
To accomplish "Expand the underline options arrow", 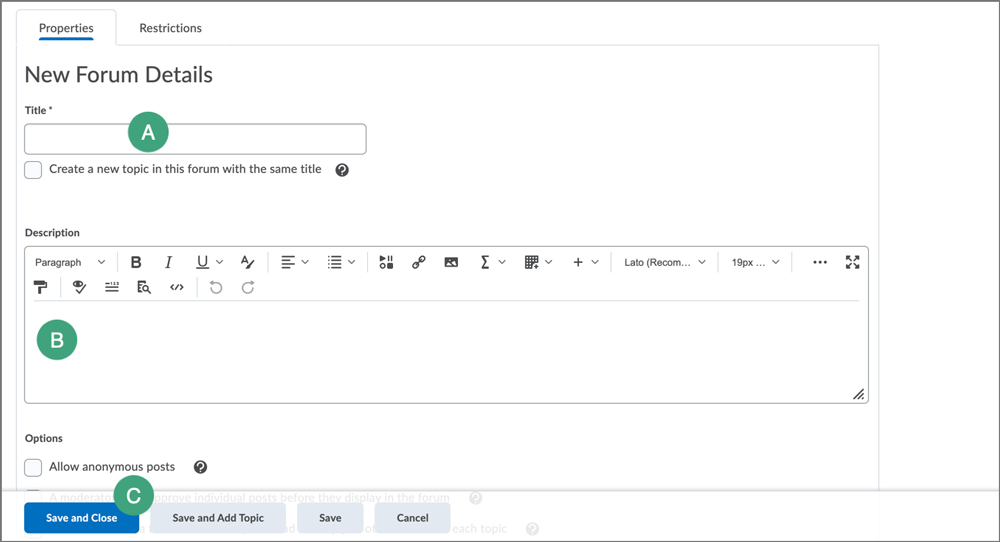I will pyautogui.click(x=219, y=262).
